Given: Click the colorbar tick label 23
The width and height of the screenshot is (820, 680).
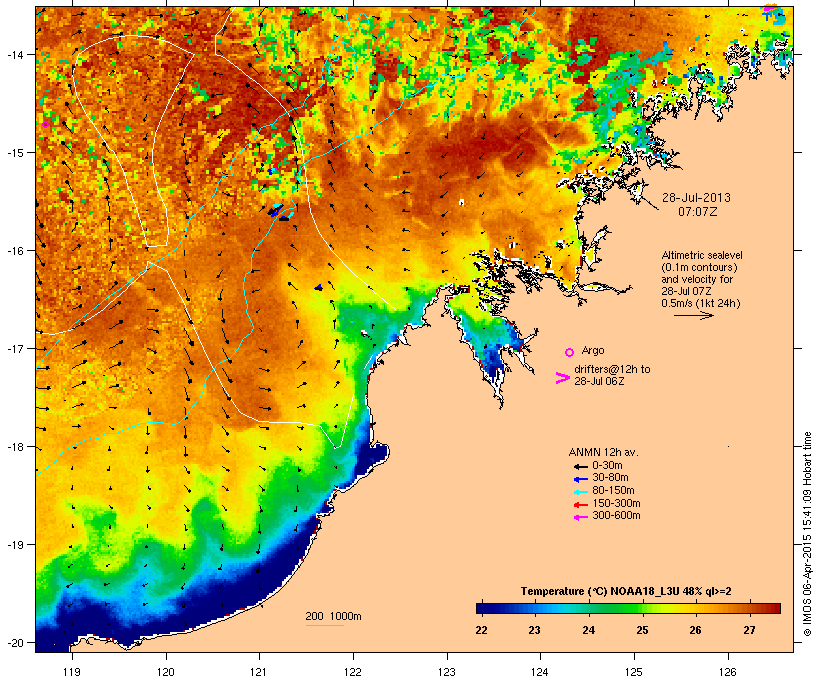Looking at the screenshot, I should (x=534, y=630).
